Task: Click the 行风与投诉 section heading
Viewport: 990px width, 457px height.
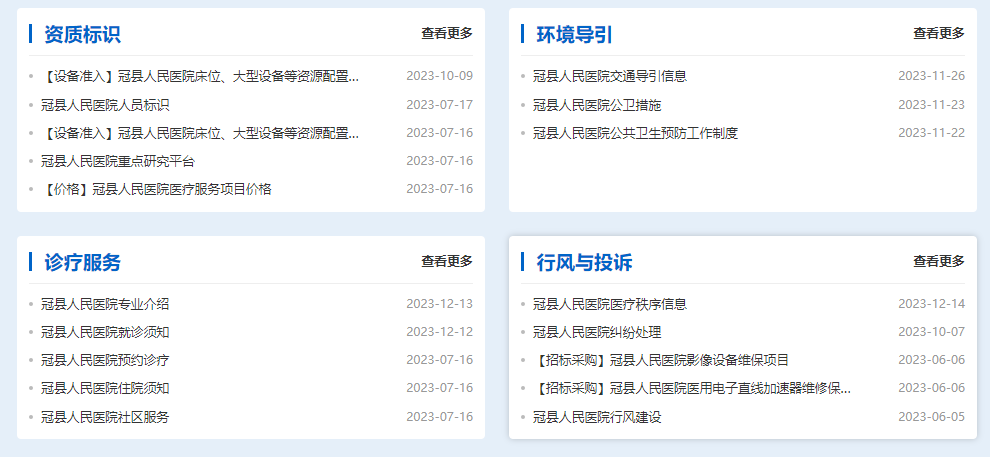Action: coord(584,262)
